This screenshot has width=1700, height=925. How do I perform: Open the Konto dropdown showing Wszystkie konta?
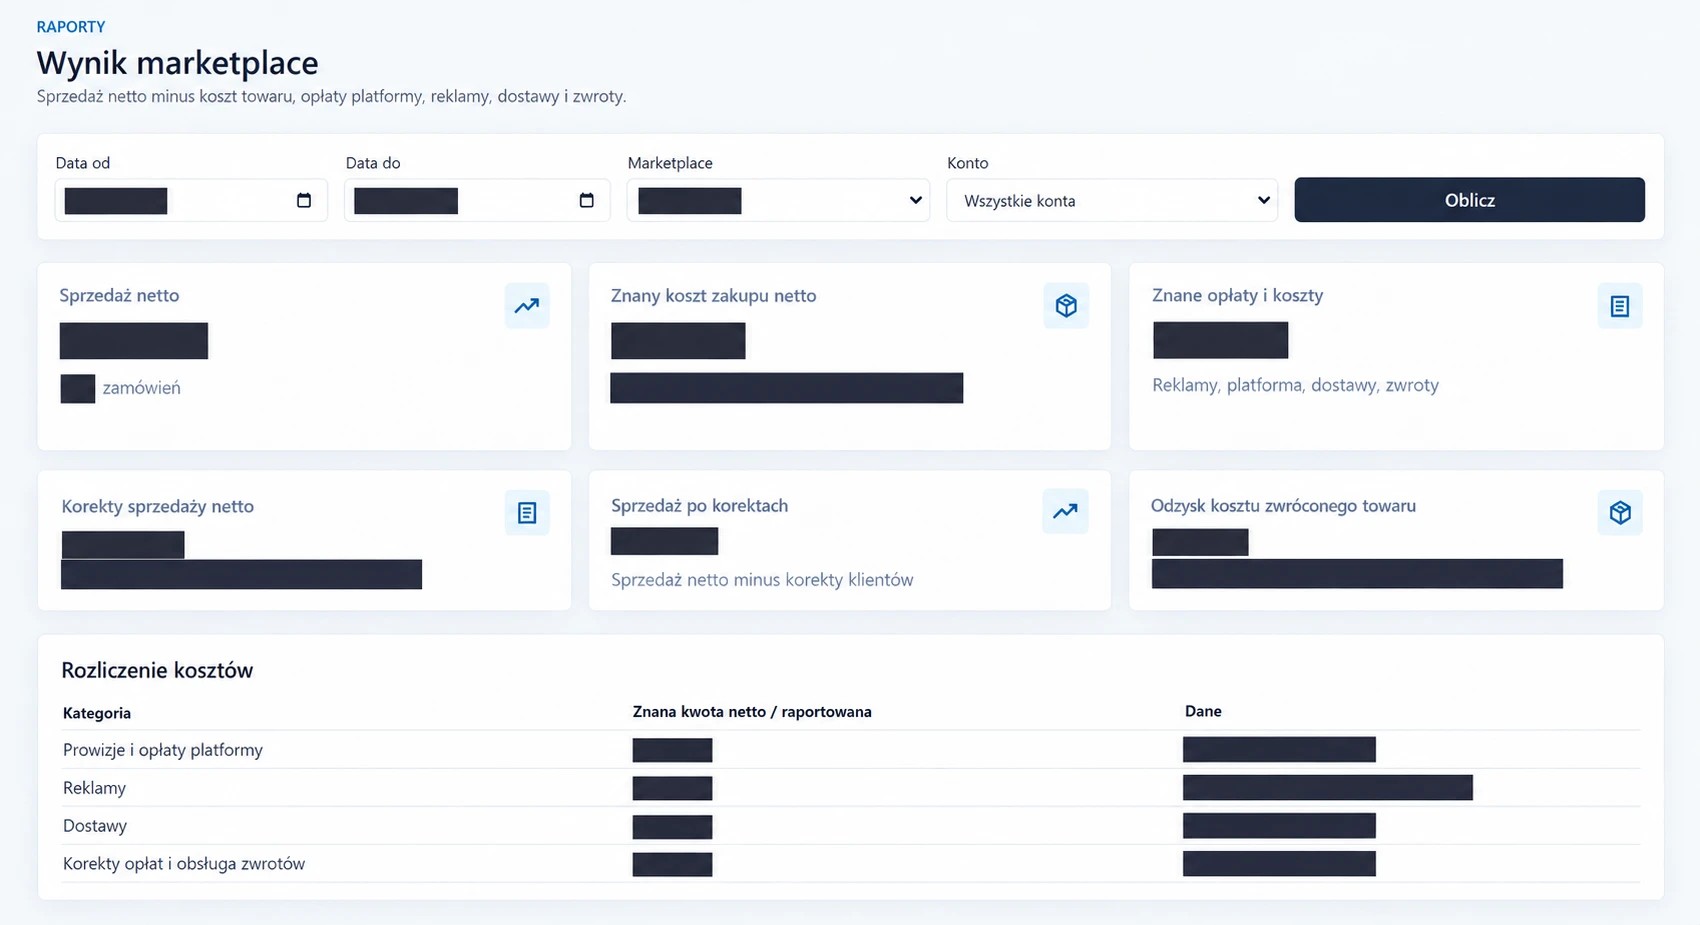coord(1112,200)
